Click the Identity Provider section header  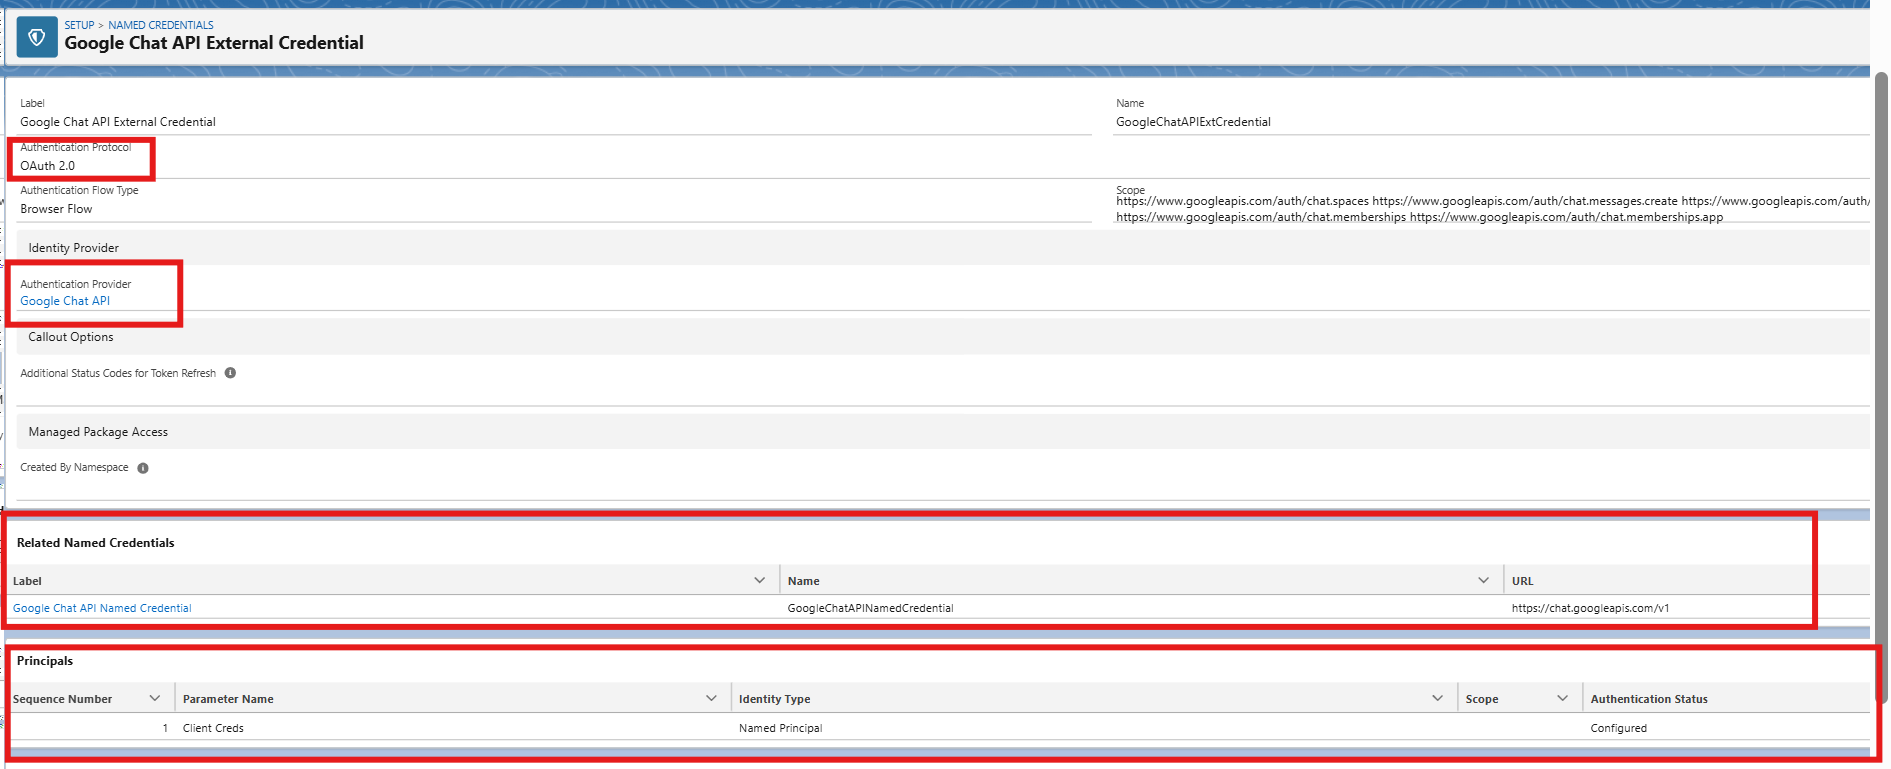(x=943, y=248)
